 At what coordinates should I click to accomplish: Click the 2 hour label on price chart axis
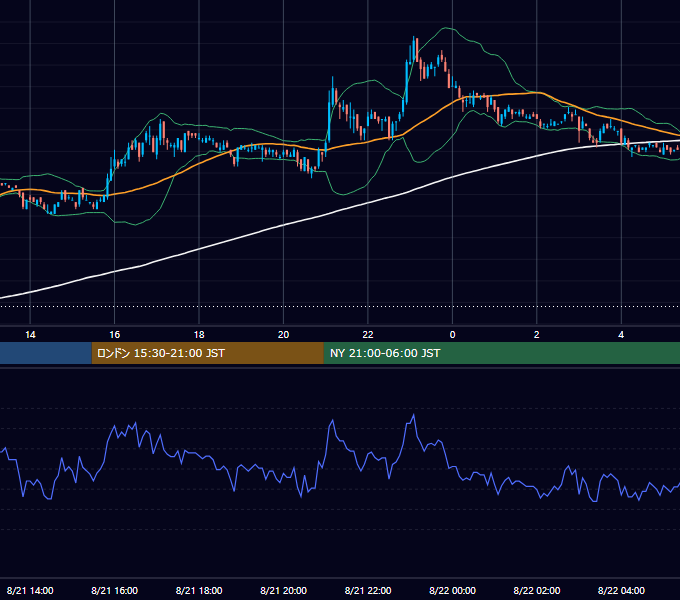(536, 335)
